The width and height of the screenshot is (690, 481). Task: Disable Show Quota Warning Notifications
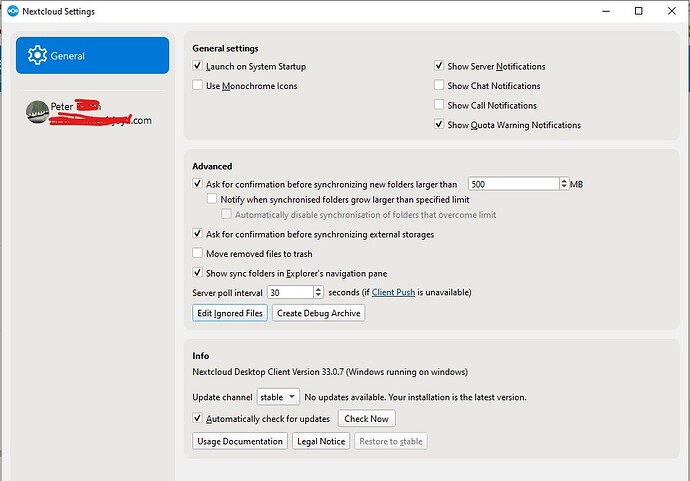(x=439, y=124)
